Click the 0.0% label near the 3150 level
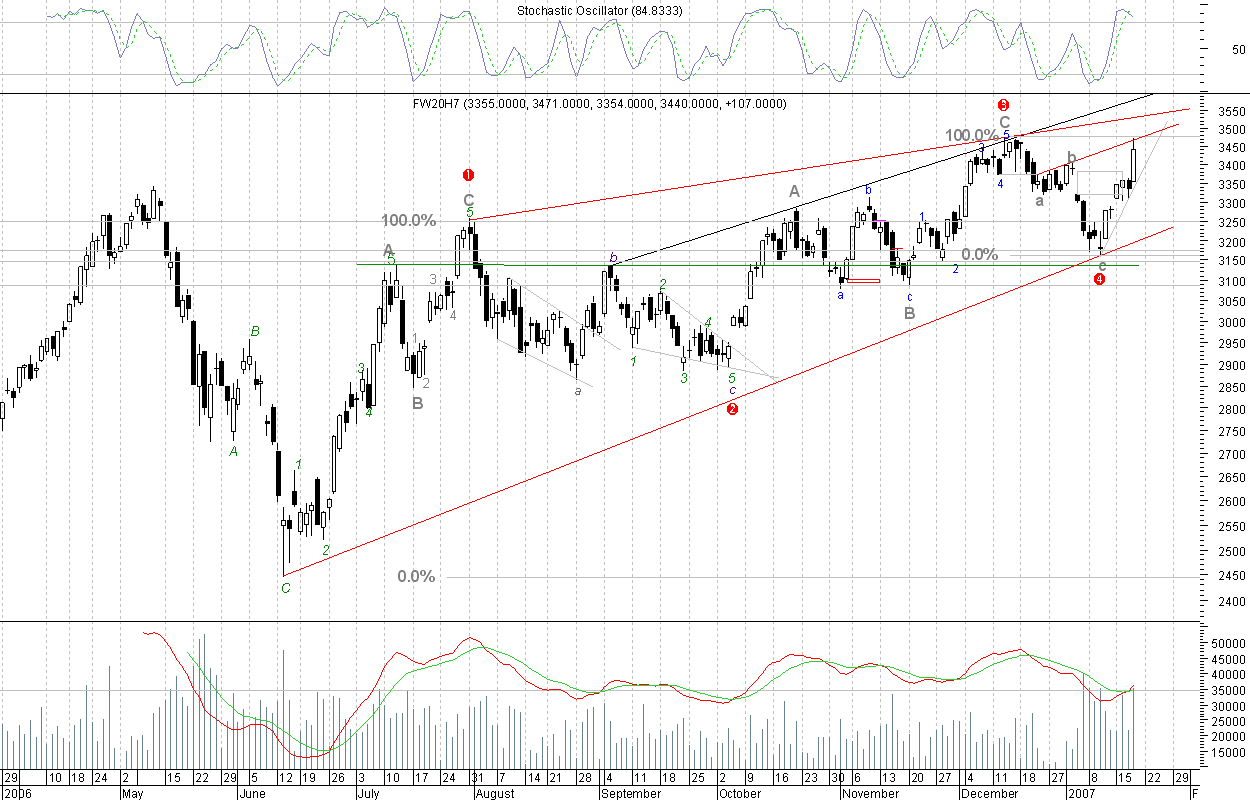This screenshot has width=1250, height=800. (x=979, y=255)
